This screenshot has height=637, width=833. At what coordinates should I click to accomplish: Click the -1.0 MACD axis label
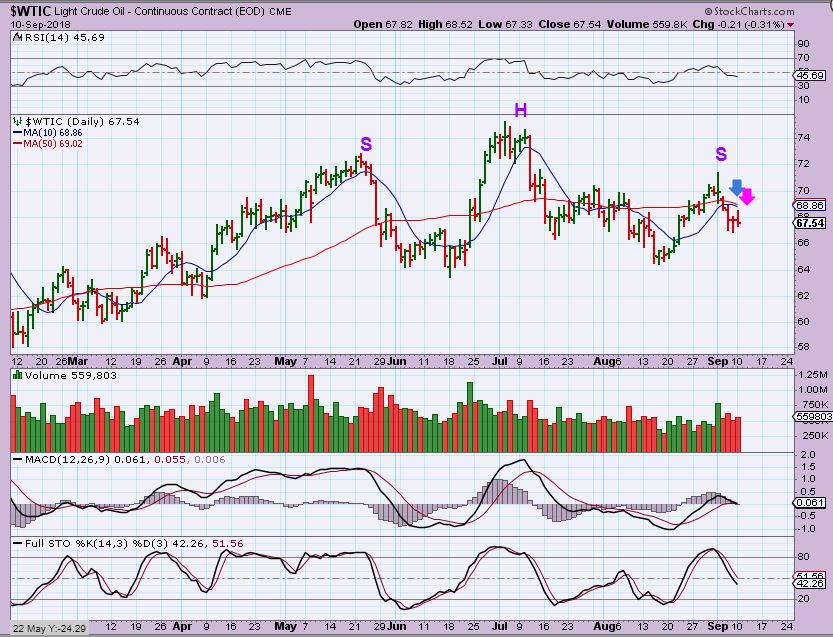coord(806,529)
